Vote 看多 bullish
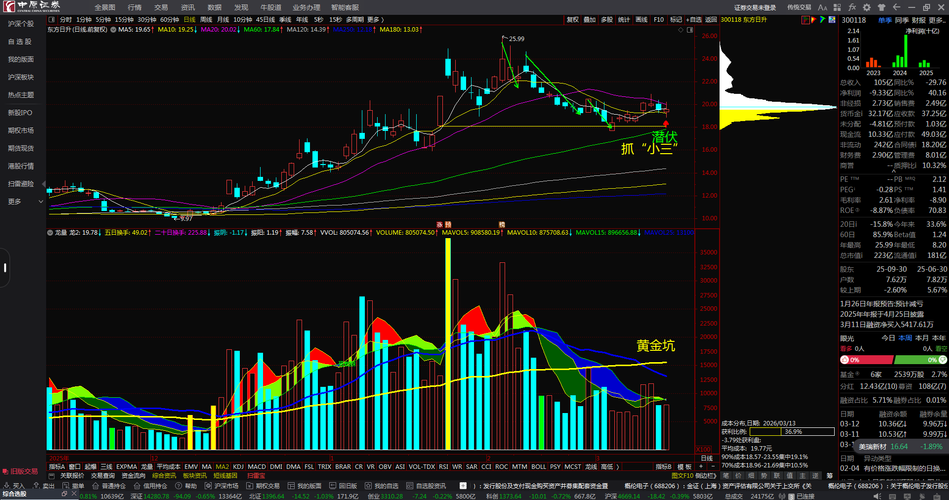Screen dimensions: 949x500 click(x=845, y=349)
